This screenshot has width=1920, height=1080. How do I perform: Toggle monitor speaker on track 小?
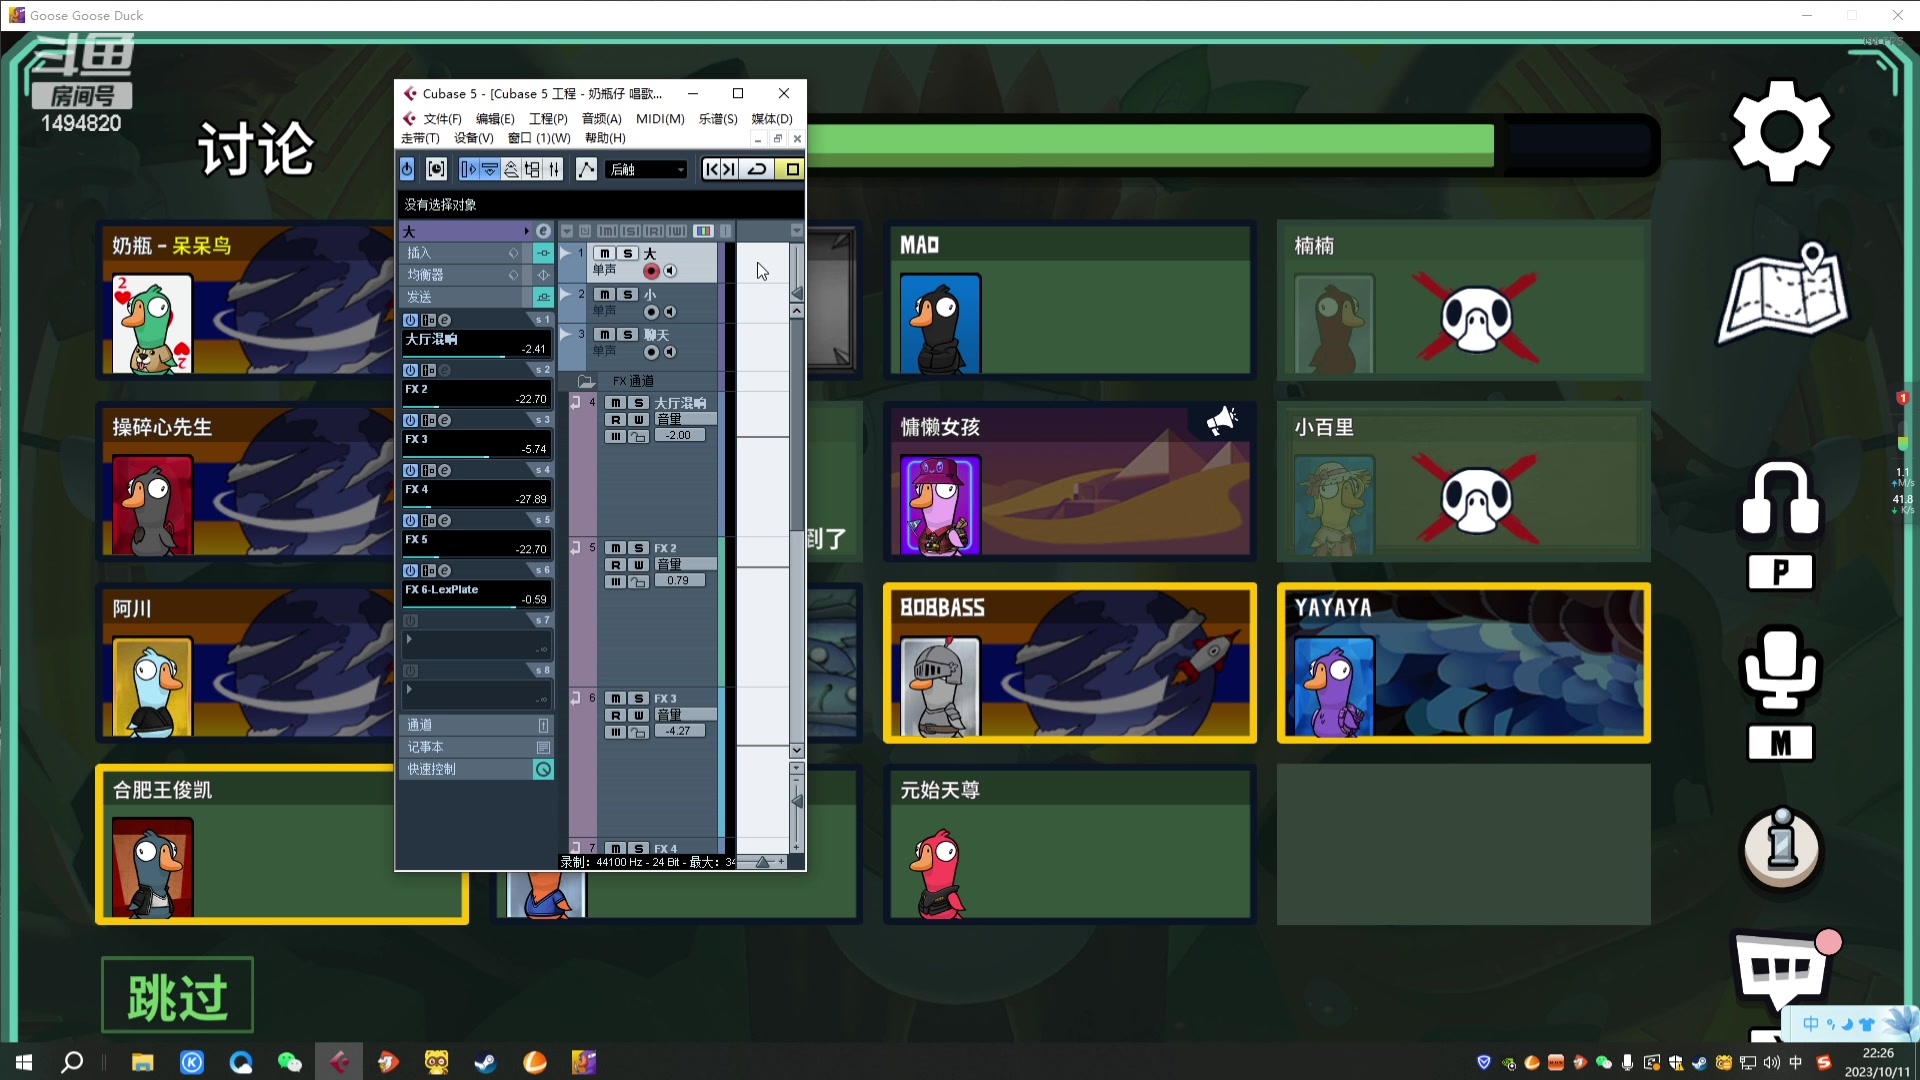point(670,312)
